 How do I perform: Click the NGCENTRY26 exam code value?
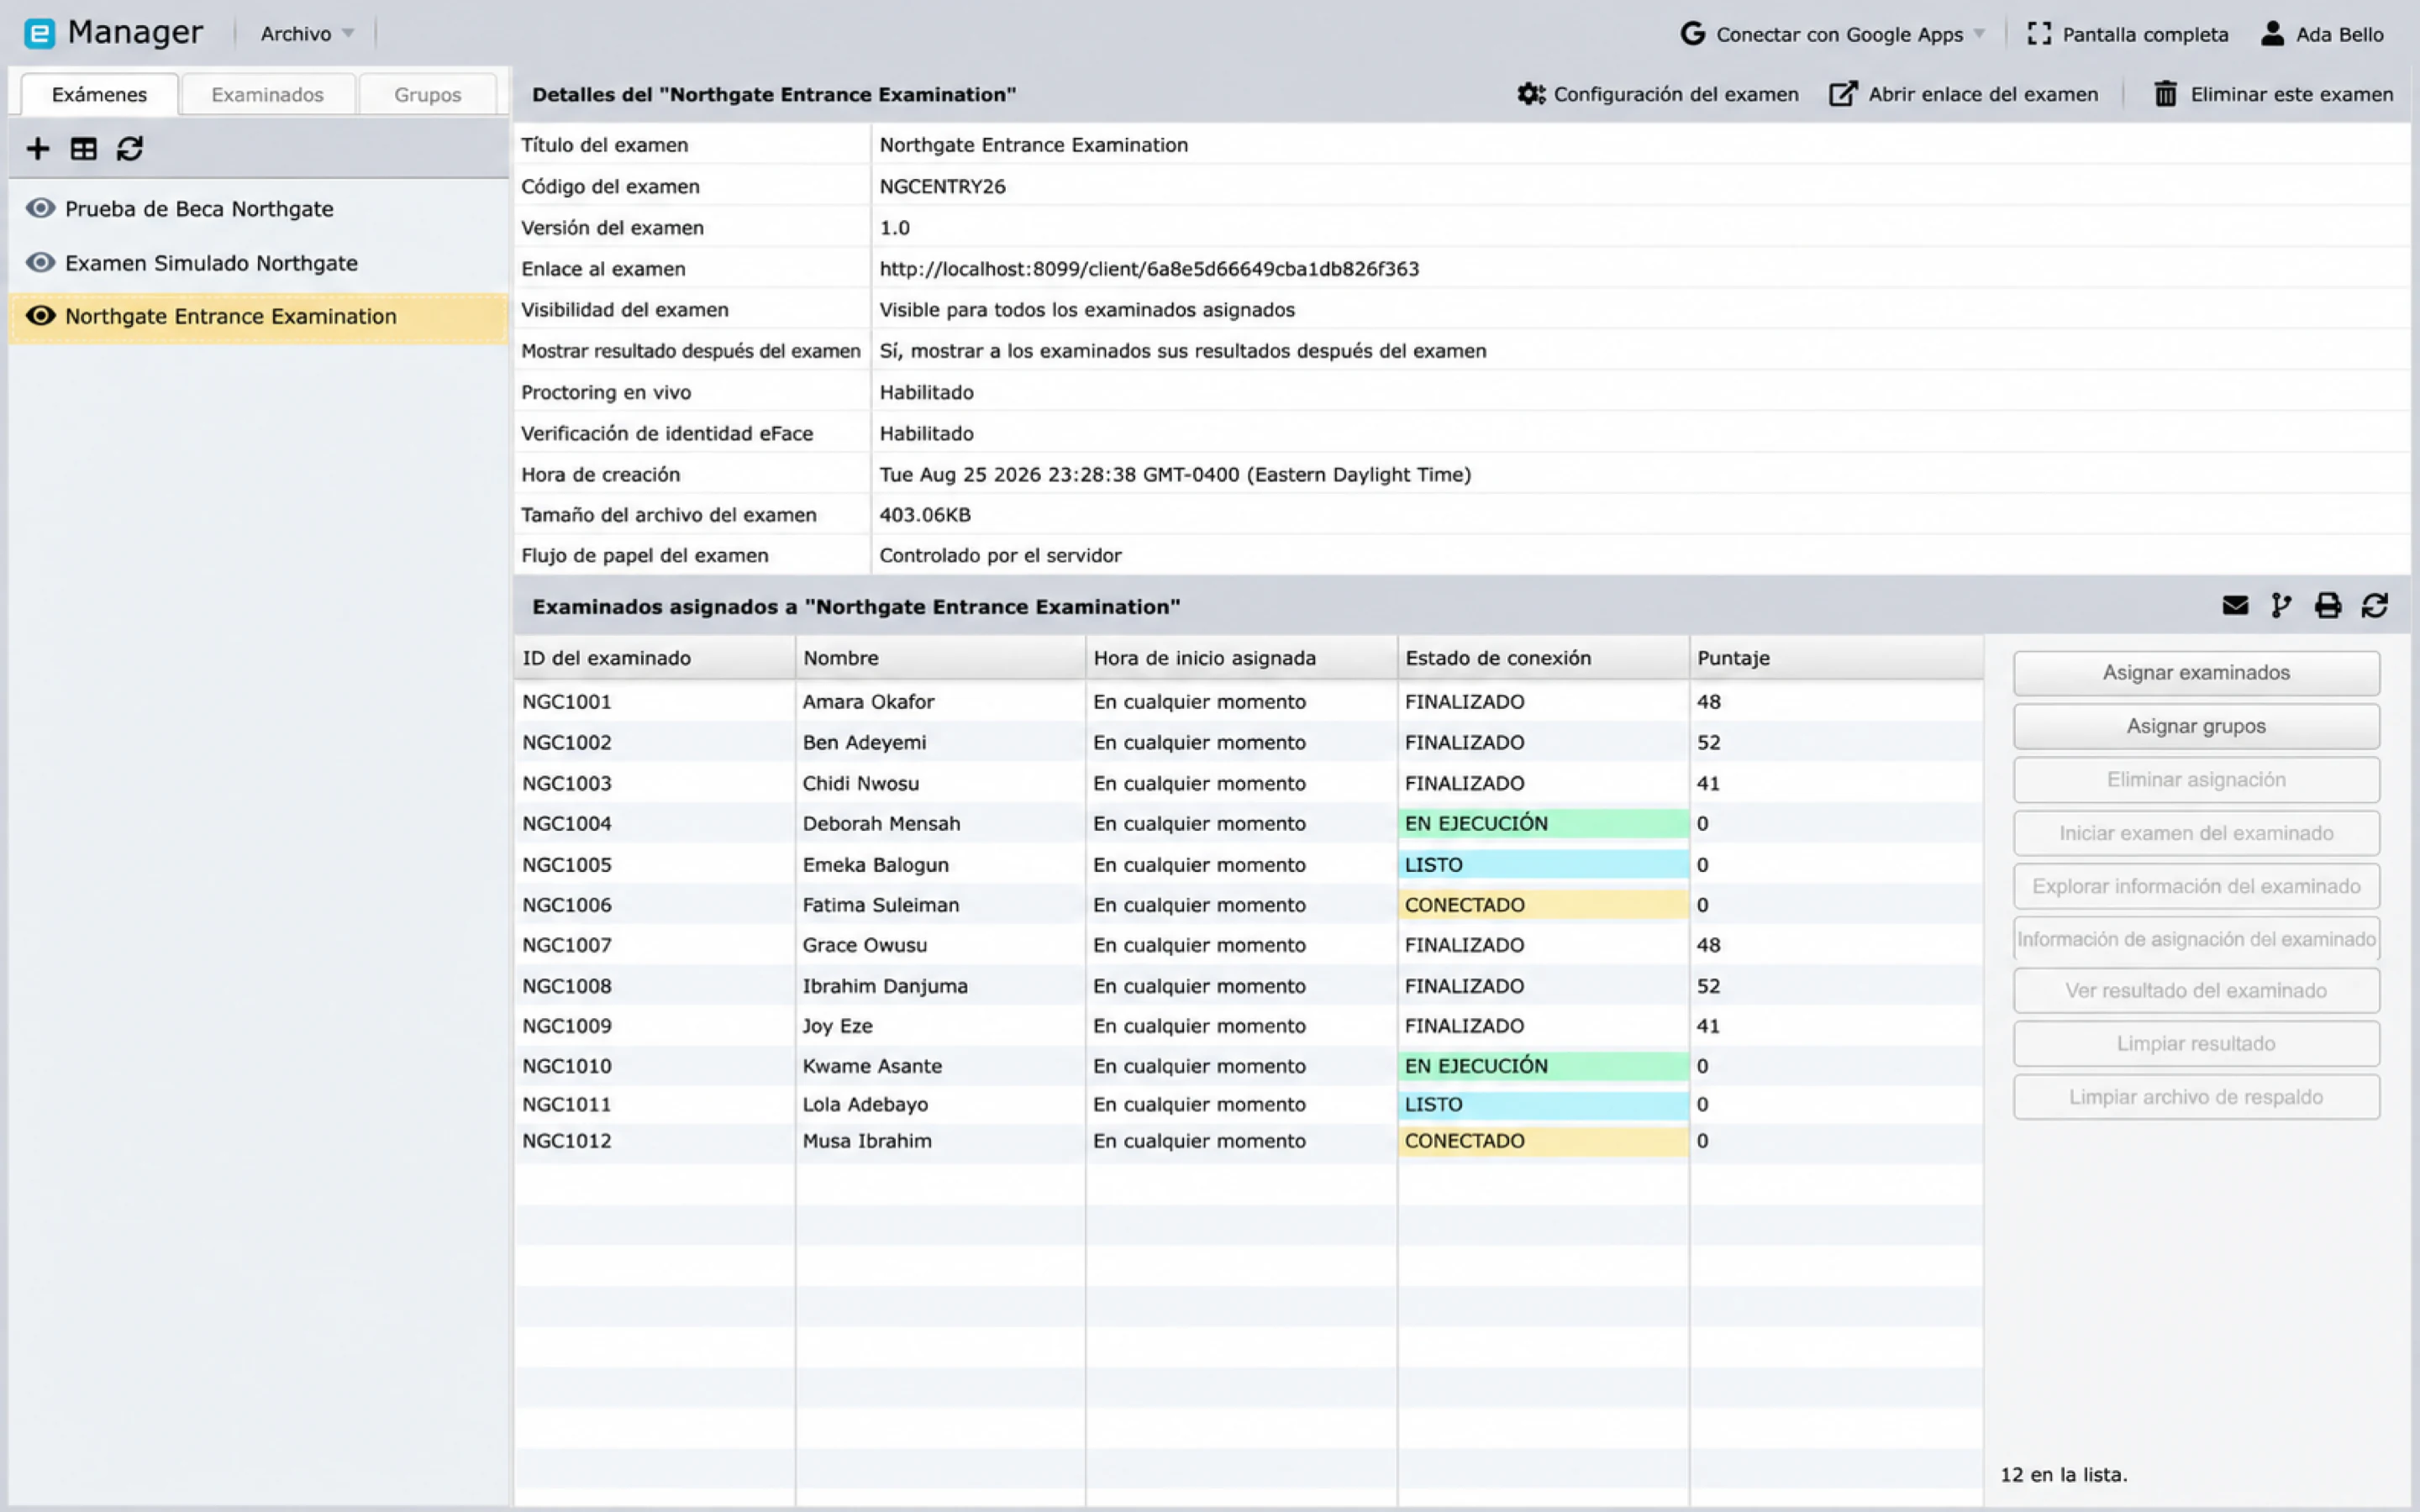(x=942, y=186)
